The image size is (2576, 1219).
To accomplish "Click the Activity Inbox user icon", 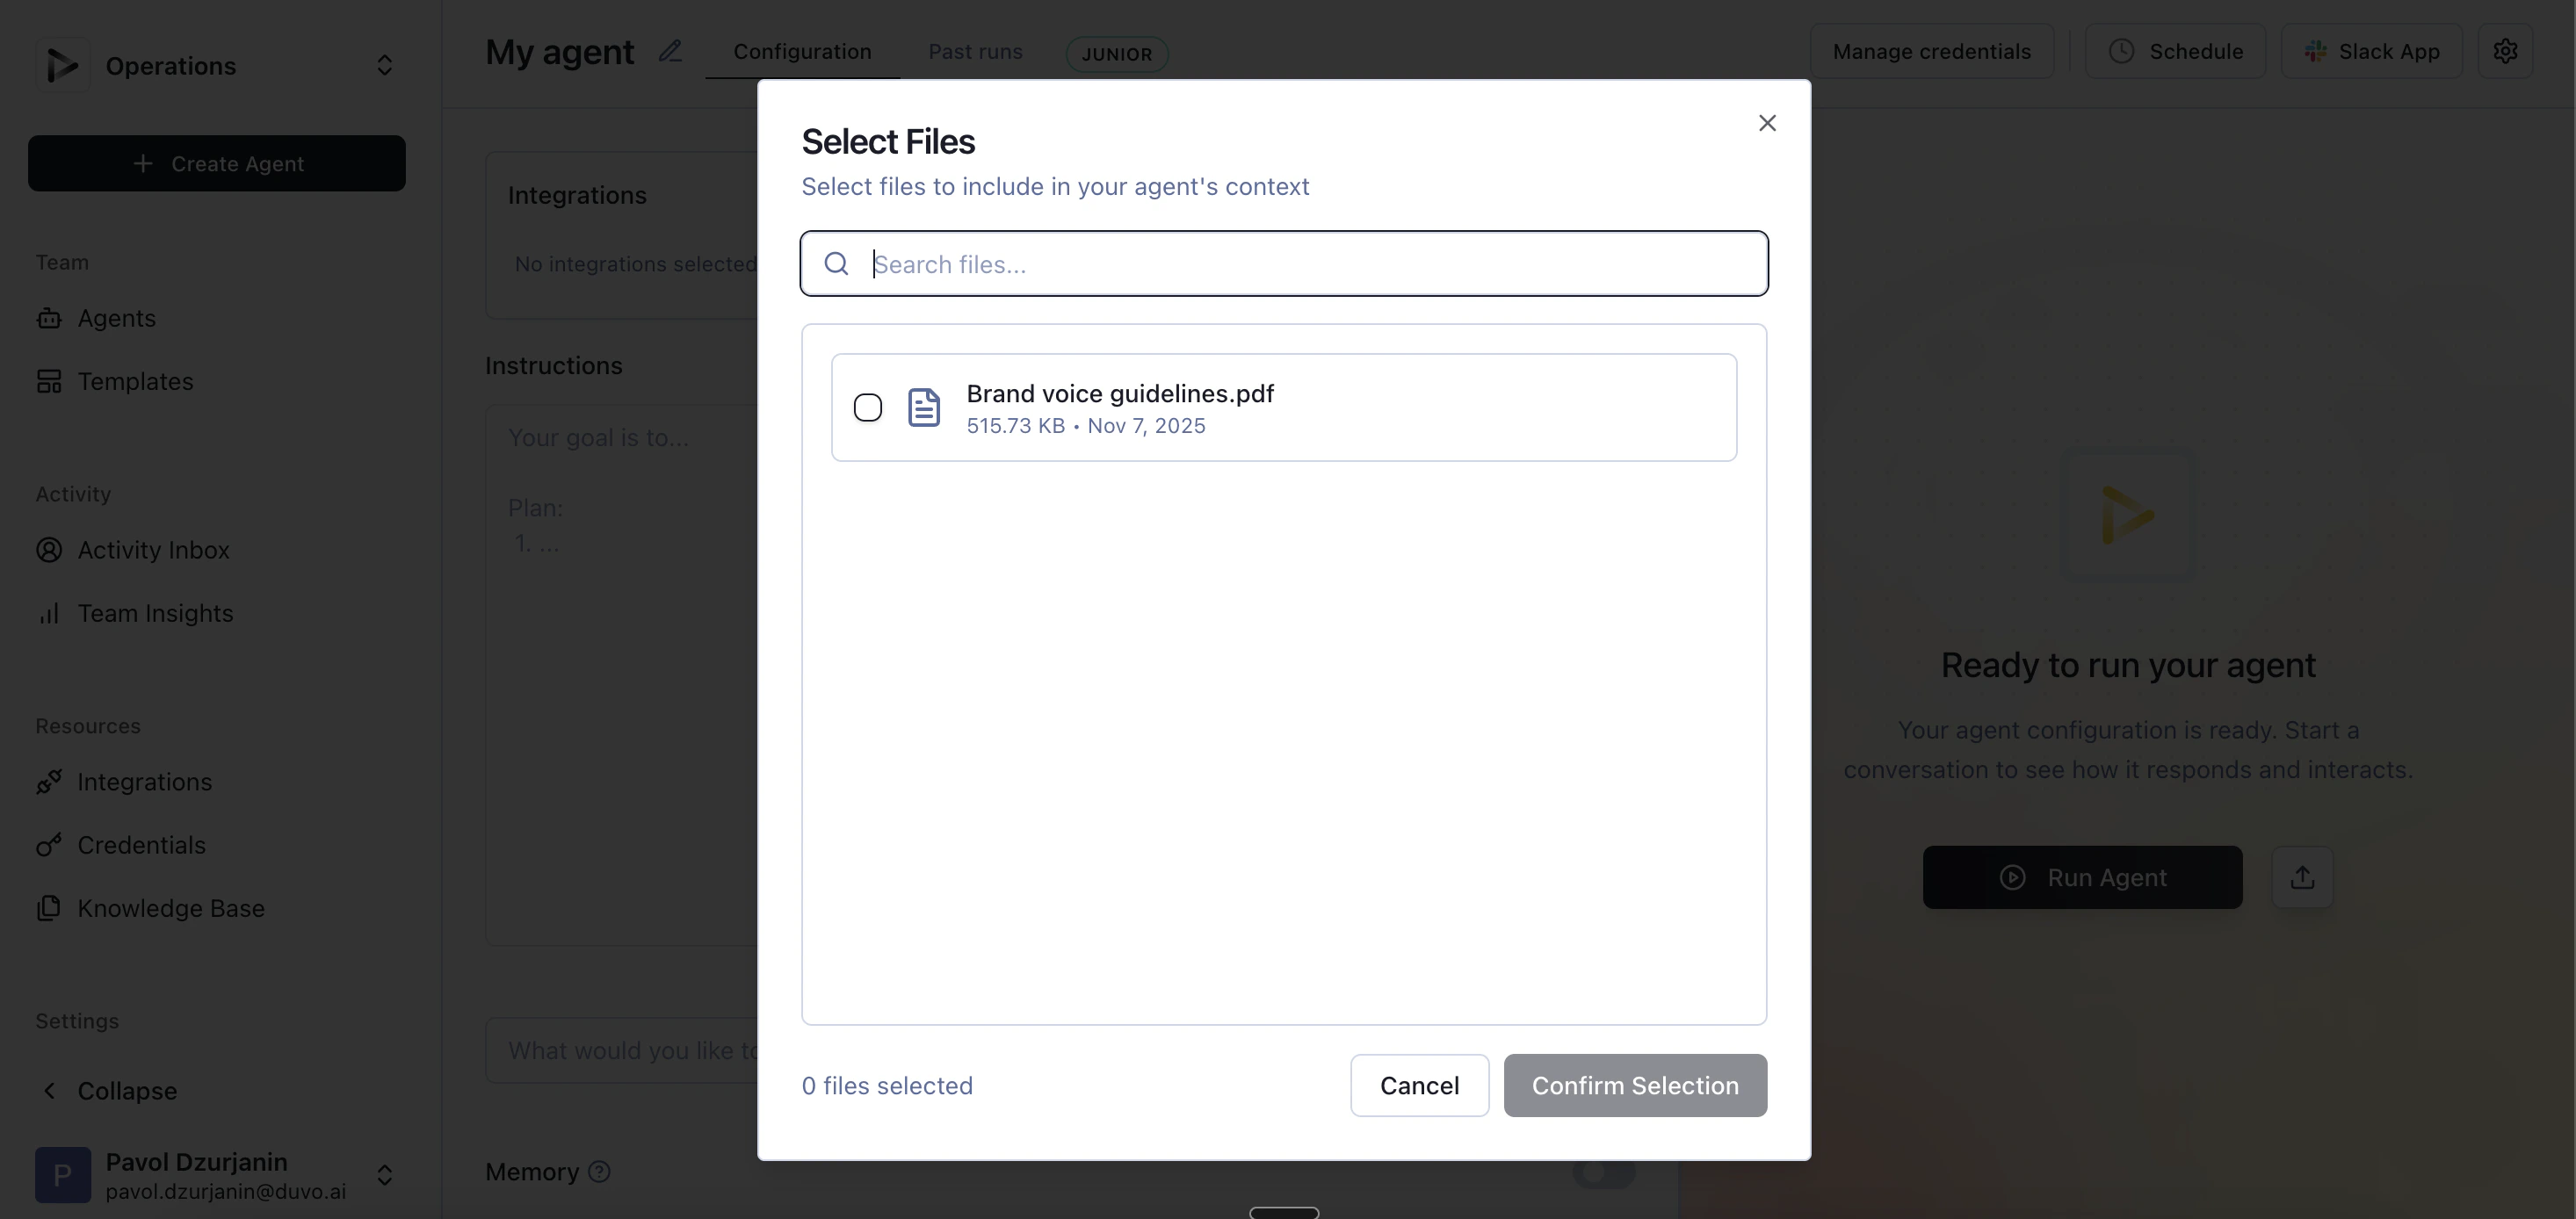I will [x=49, y=550].
